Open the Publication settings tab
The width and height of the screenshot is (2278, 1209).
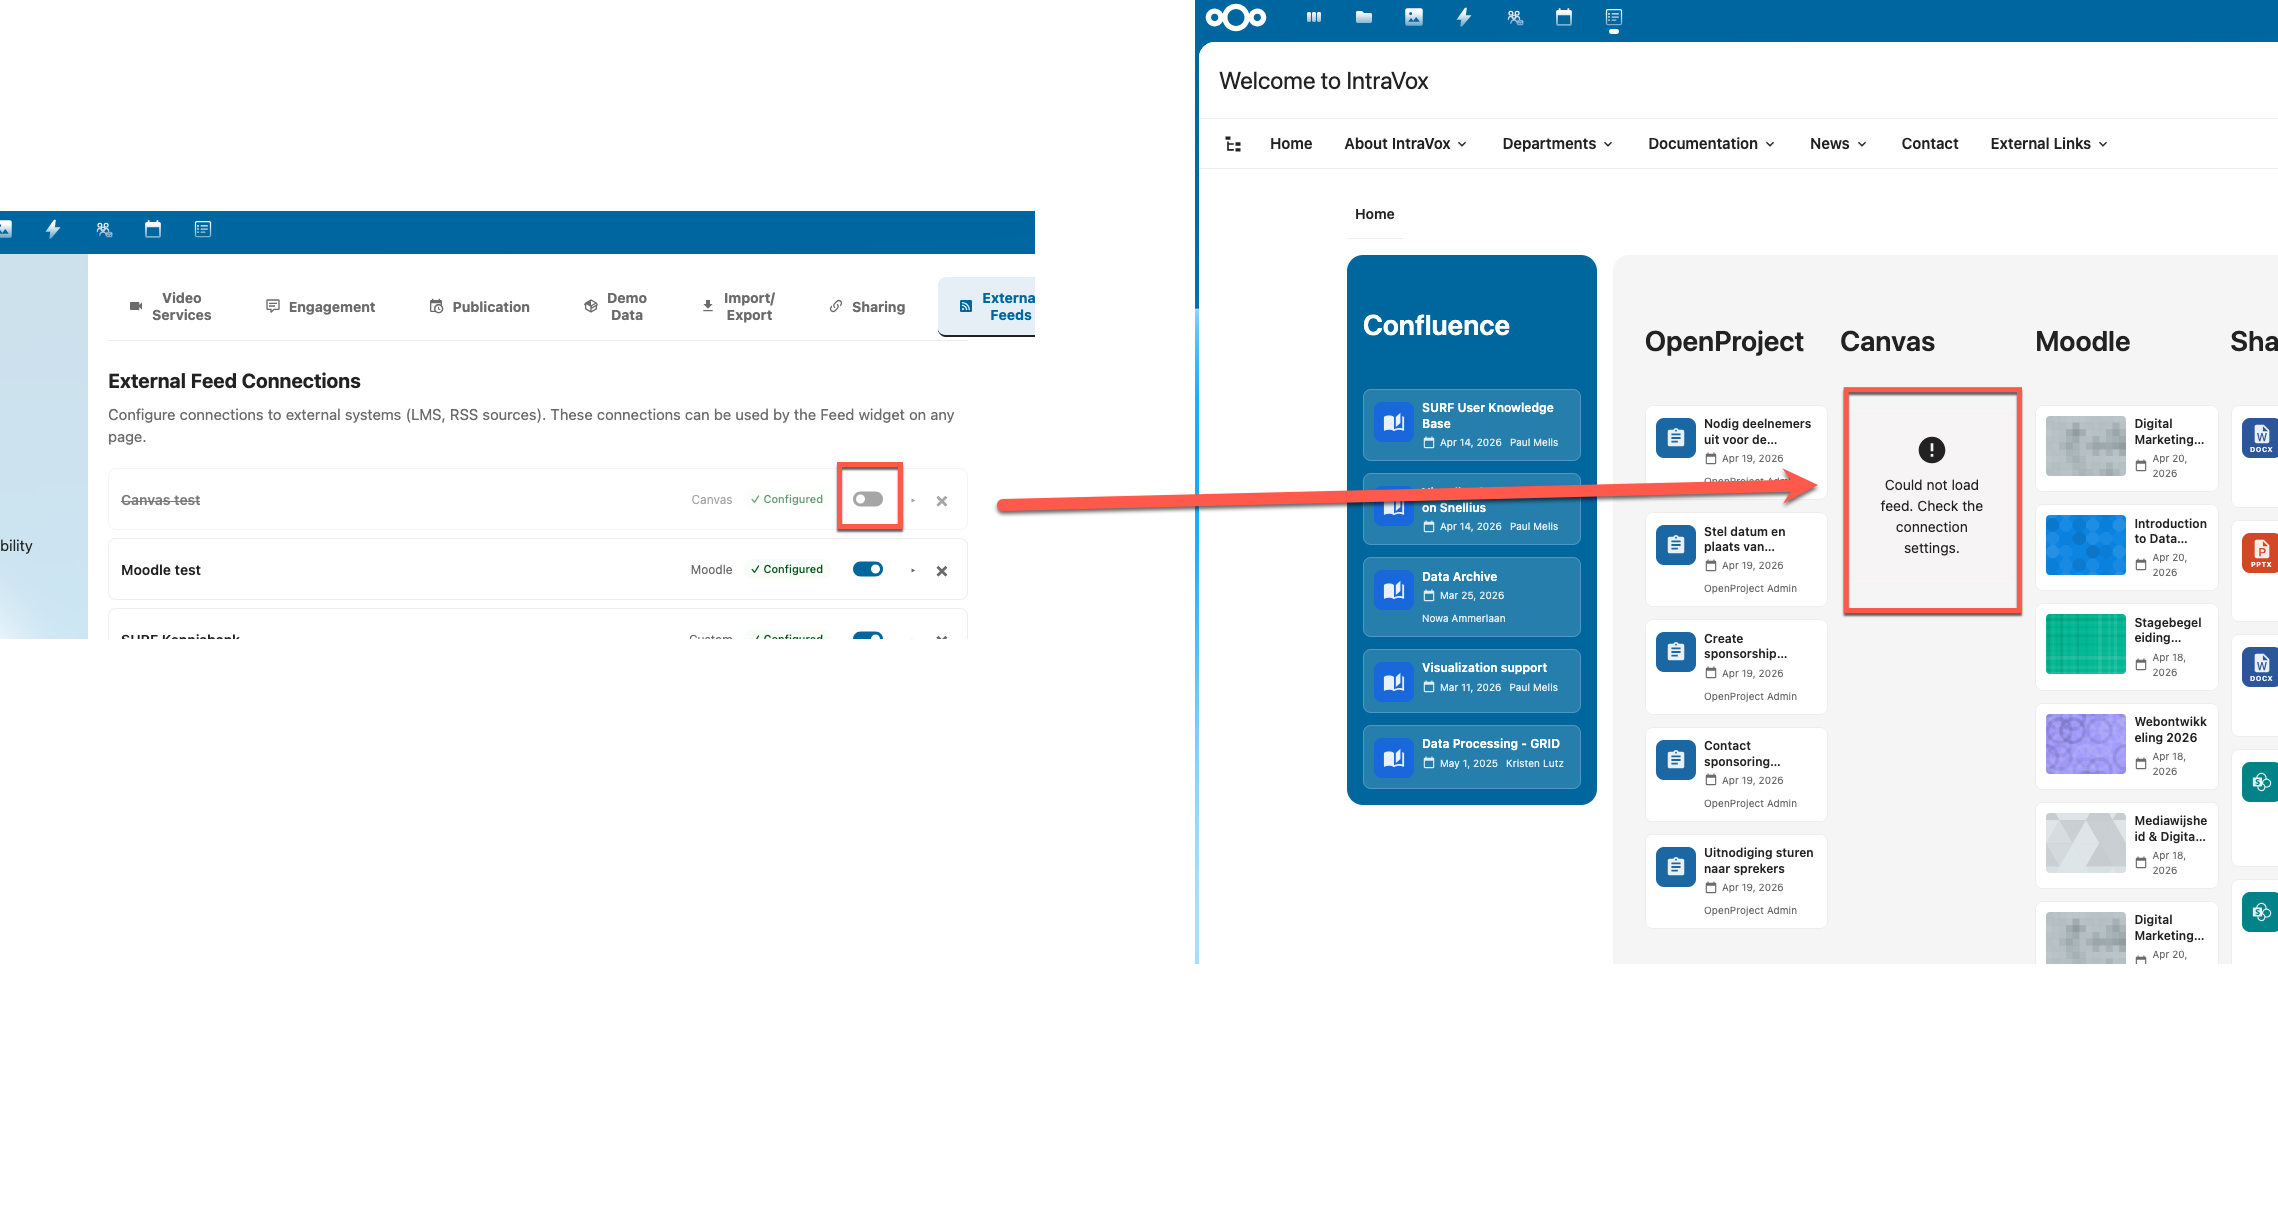tap(480, 307)
